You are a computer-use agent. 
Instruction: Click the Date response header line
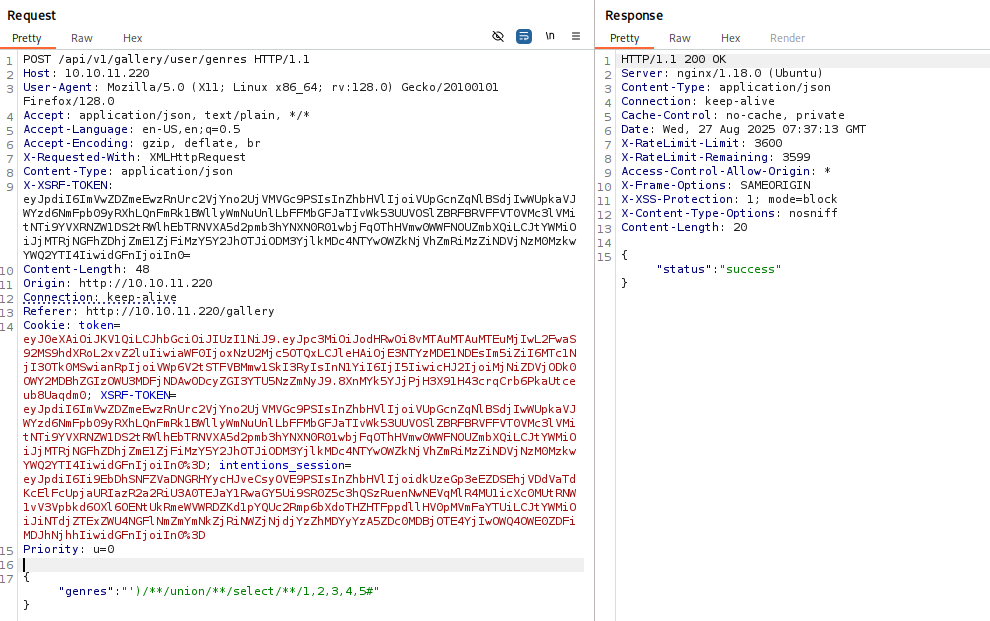tap(743, 129)
